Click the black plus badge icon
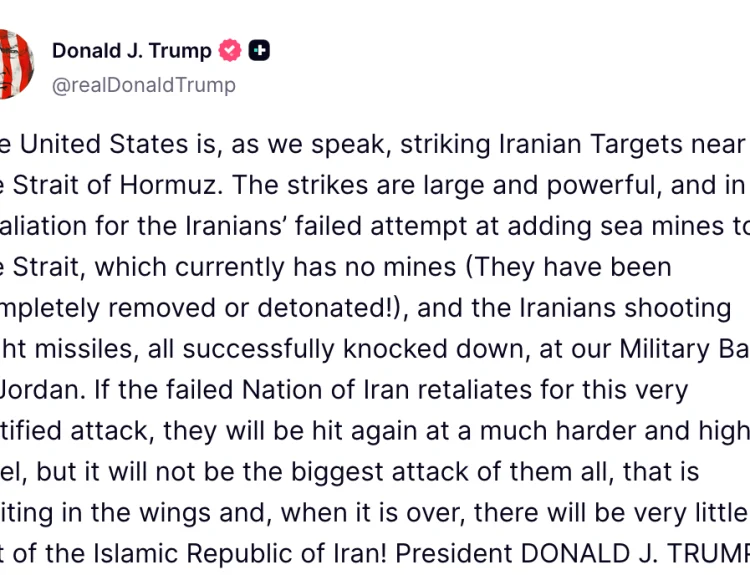750x575 pixels. point(259,50)
